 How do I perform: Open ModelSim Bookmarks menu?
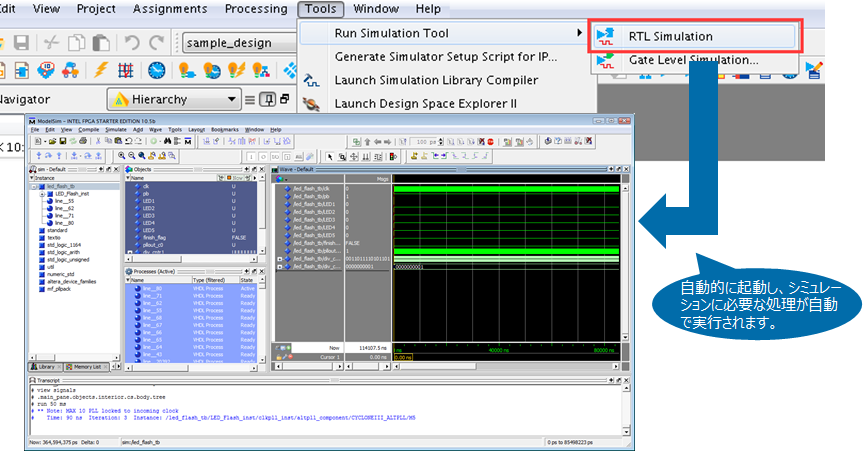click(225, 130)
